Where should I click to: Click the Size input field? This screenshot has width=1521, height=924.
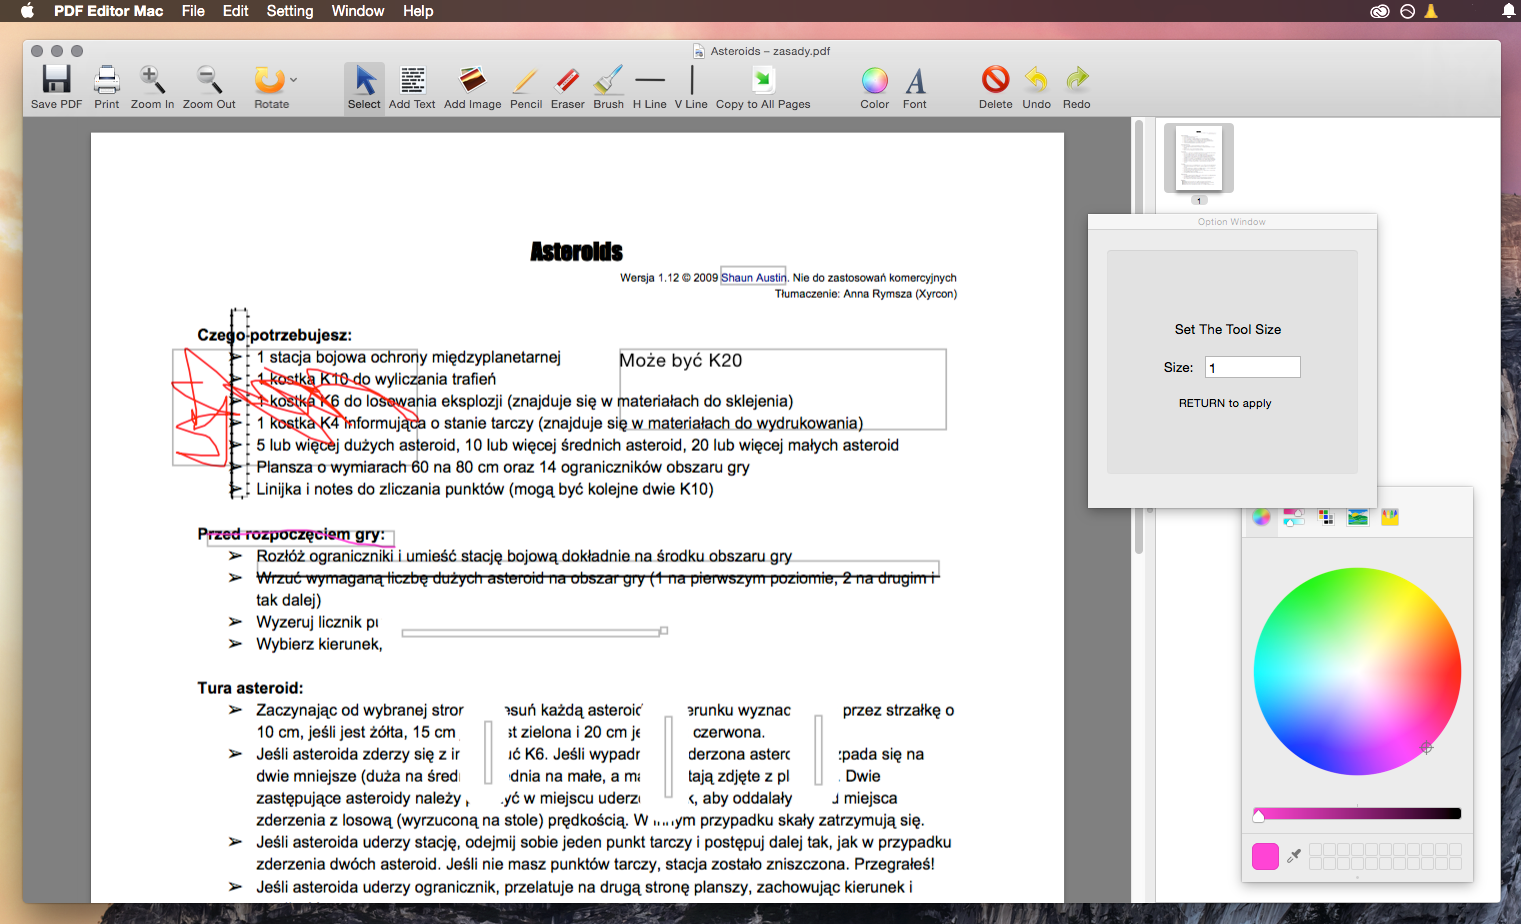[1252, 367]
